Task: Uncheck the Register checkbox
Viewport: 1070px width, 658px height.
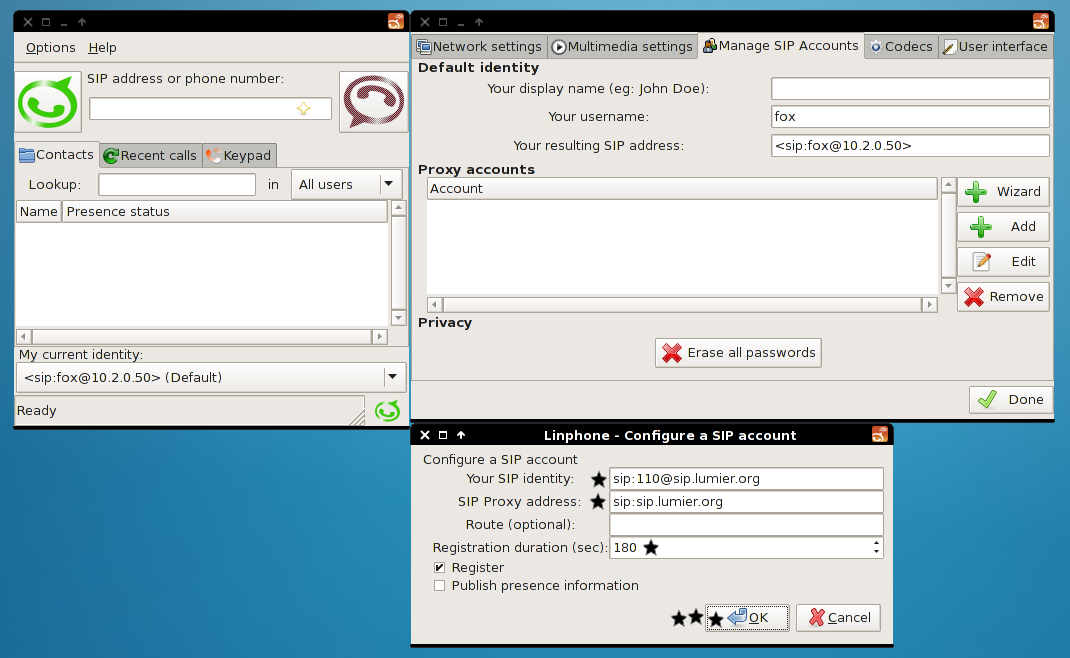Action: click(x=440, y=568)
